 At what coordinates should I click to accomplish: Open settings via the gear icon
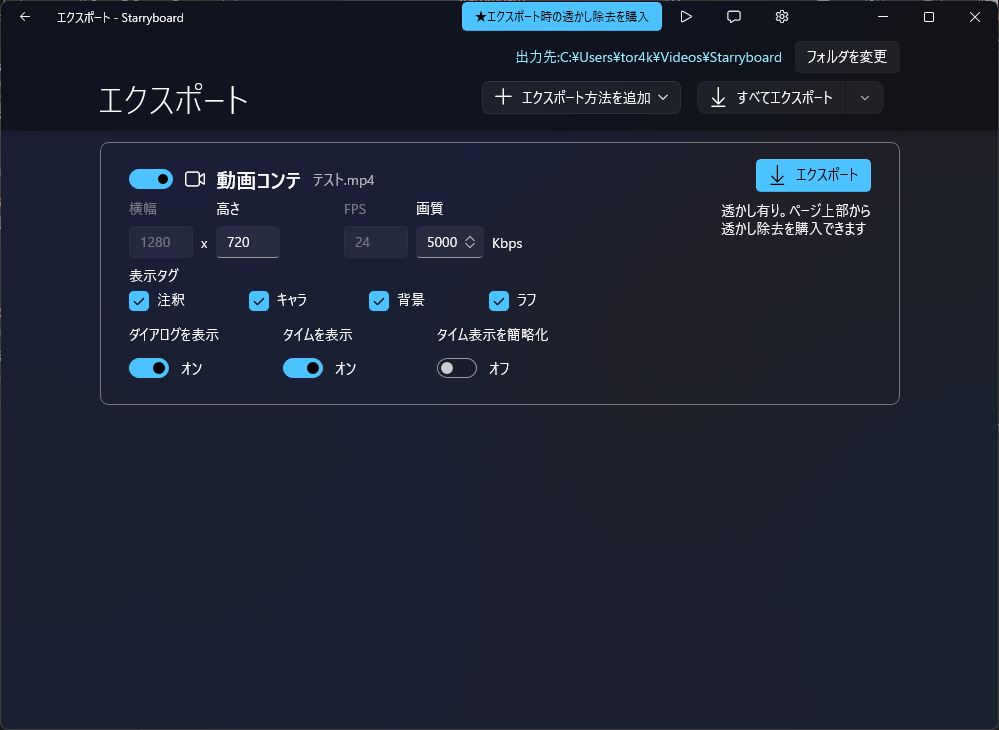click(x=782, y=17)
